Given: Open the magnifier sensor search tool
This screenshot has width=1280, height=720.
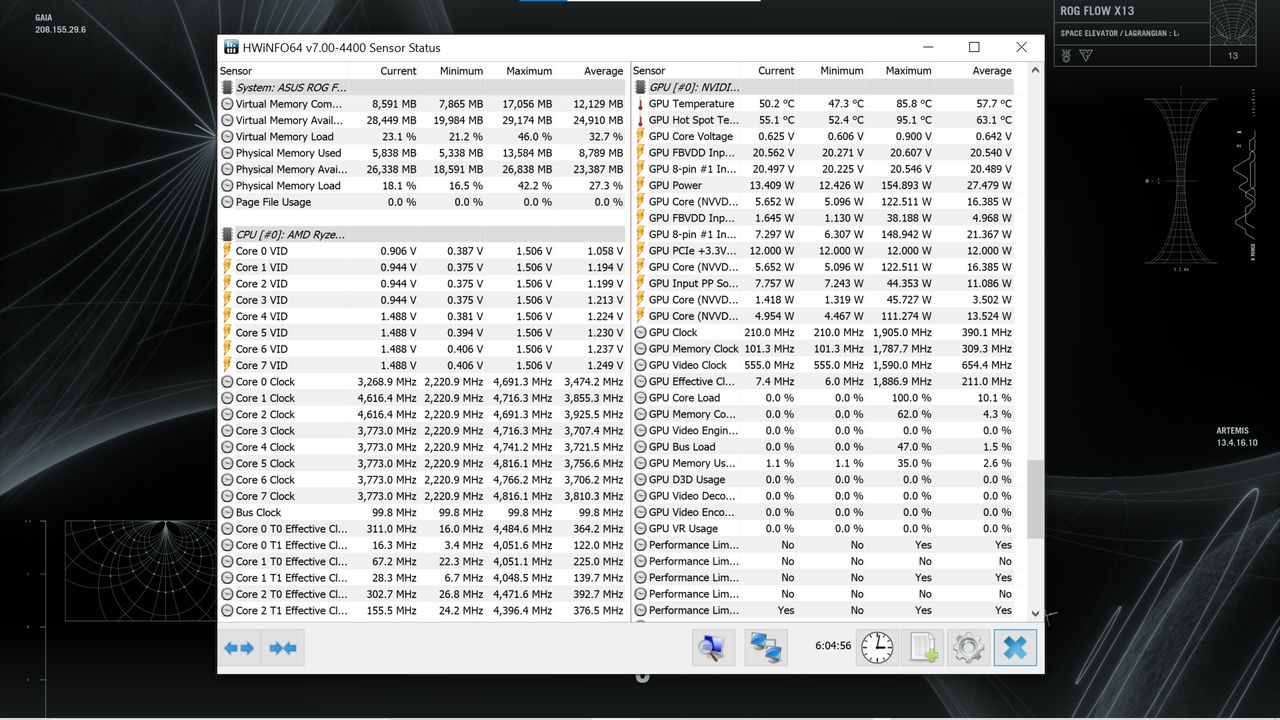Looking at the screenshot, I should 714,648.
